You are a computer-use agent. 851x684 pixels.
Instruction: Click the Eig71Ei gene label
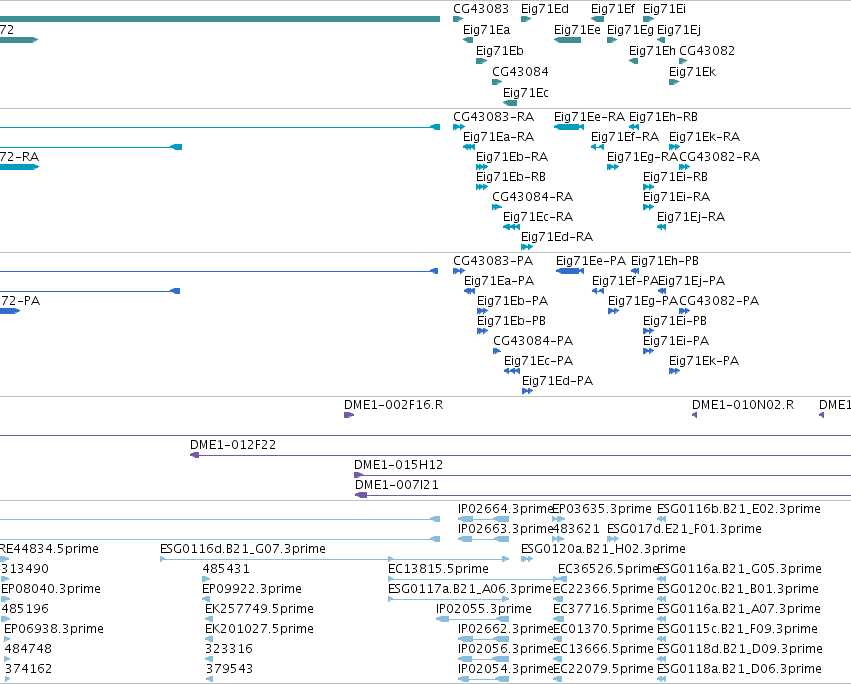(x=664, y=9)
